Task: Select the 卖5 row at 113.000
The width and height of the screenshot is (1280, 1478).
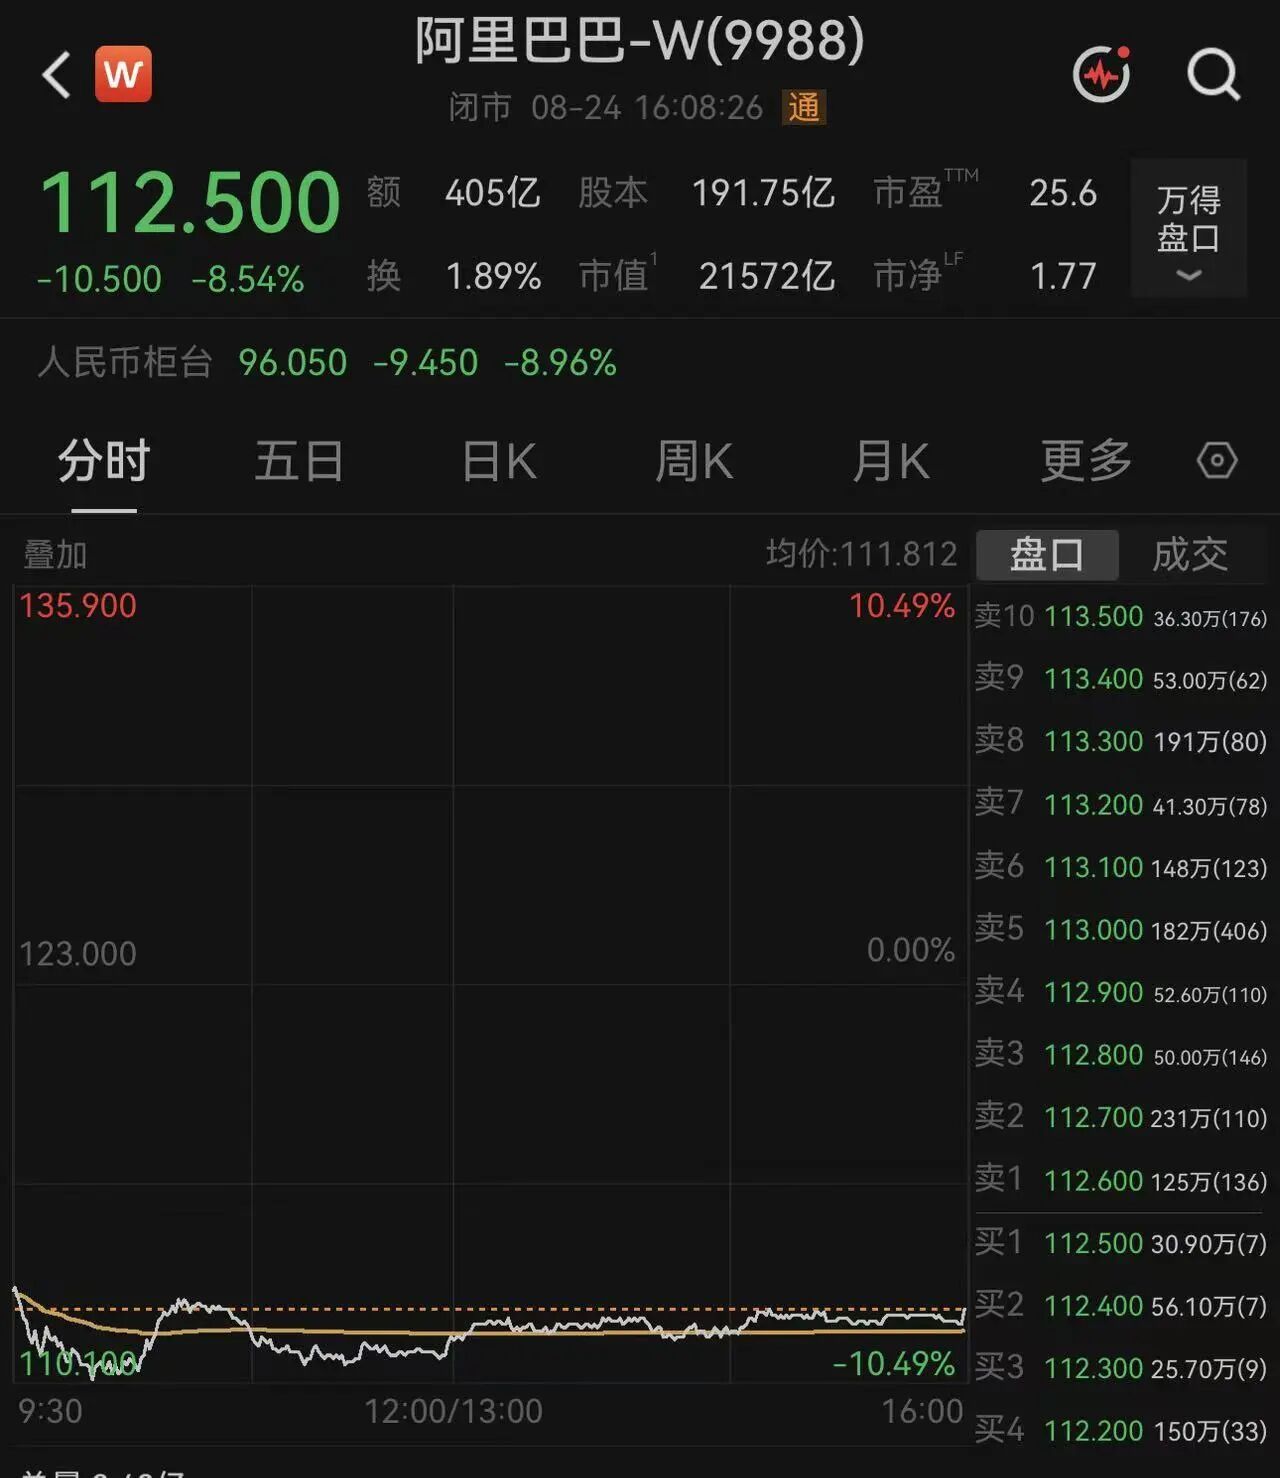Action: click(x=1121, y=930)
